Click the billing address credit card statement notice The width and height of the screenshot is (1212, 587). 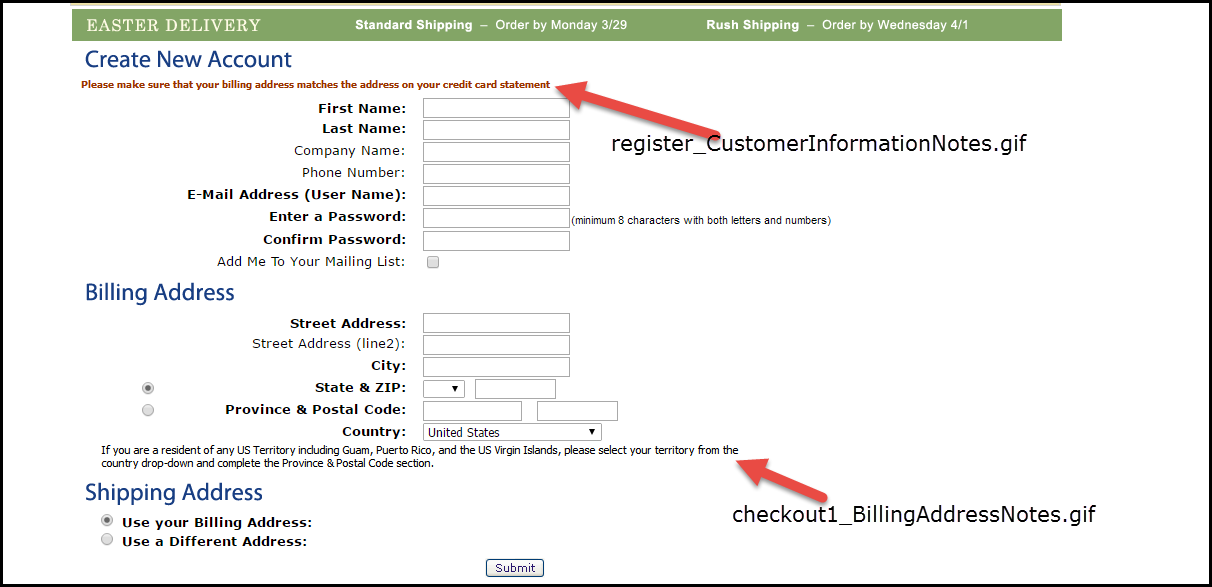(x=316, y=85)
